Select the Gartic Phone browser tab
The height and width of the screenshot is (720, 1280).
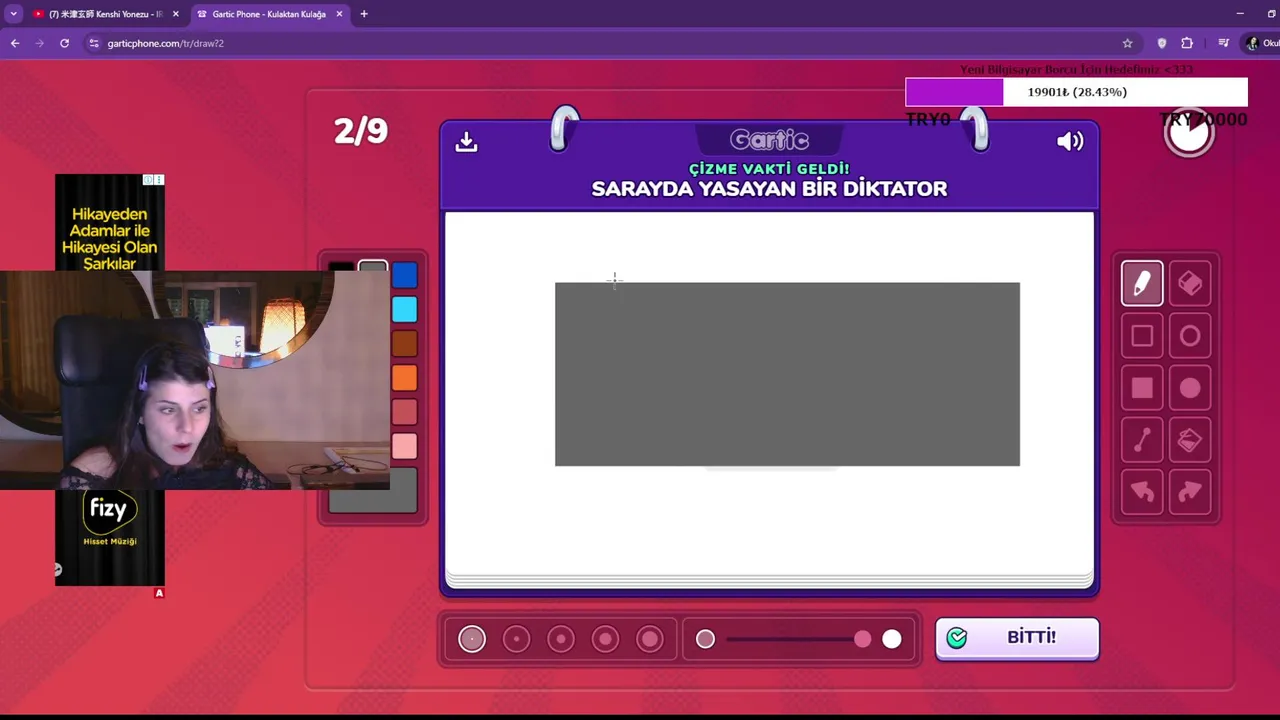click(x=268, y=14)
